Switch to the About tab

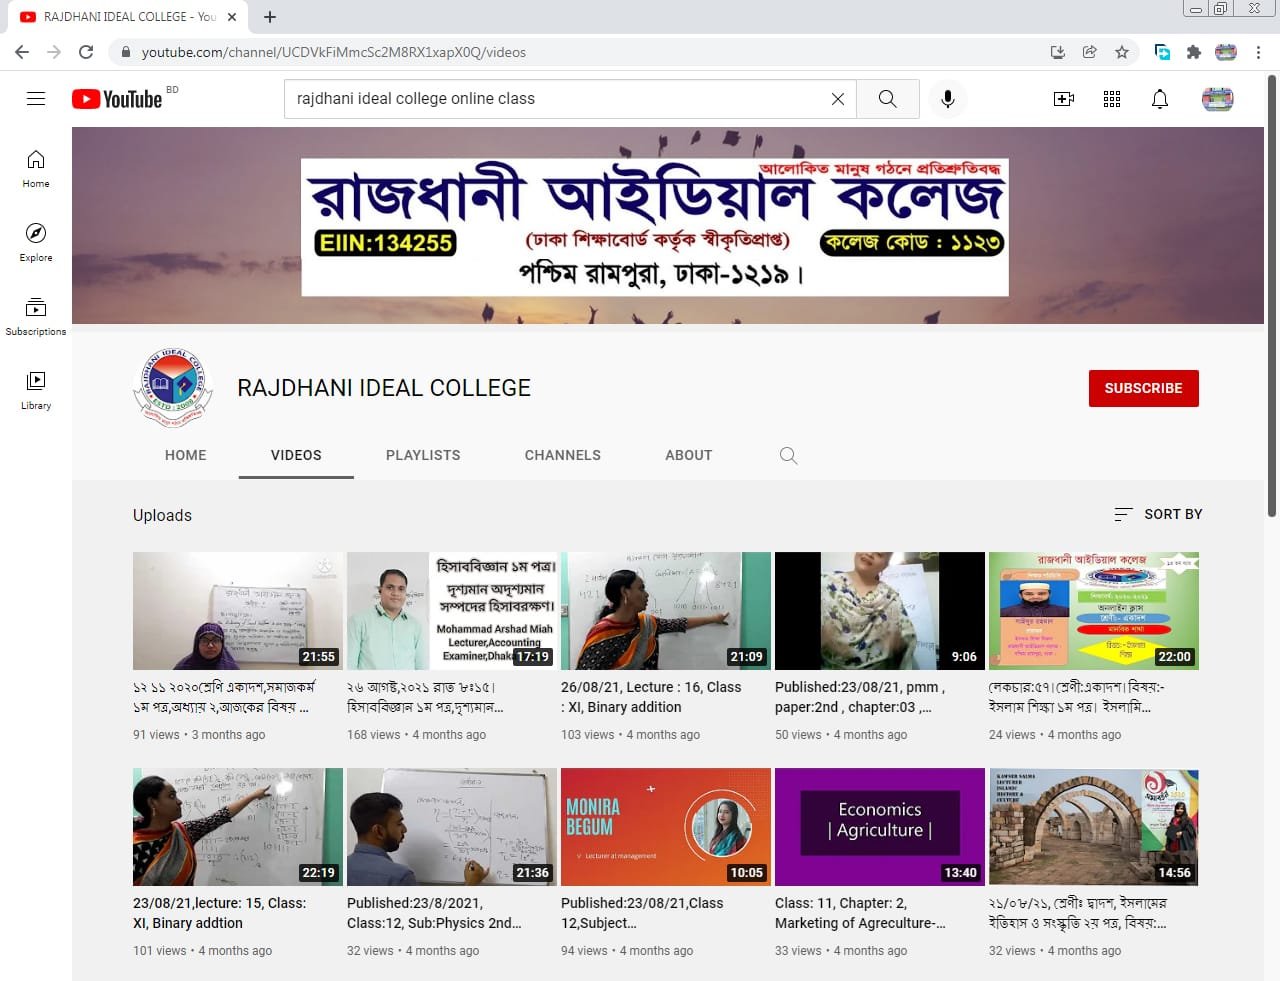688,455
